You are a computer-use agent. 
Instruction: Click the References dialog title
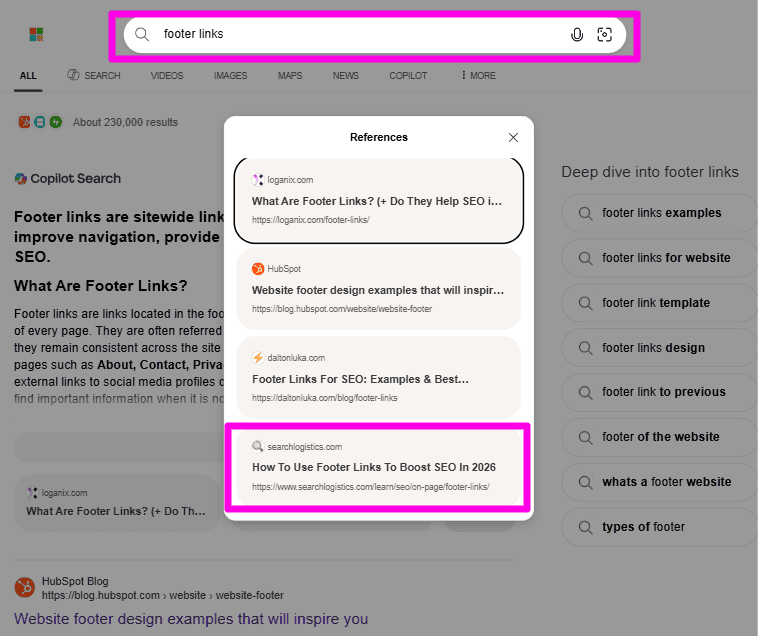[379, 137]
